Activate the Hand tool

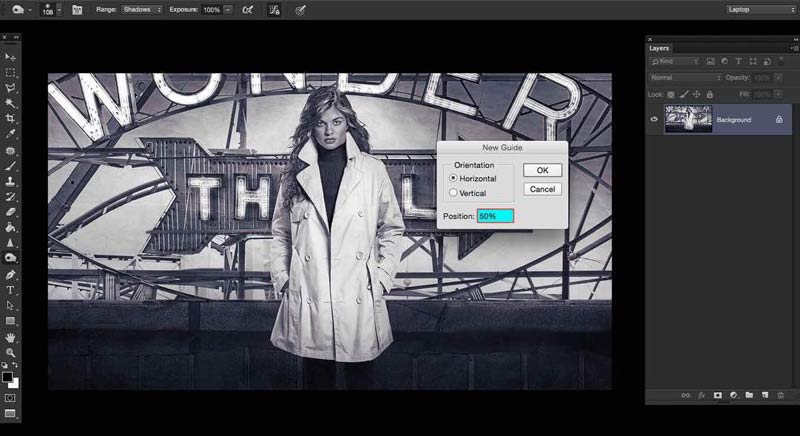pyautogui.click(x=11, y=337)
